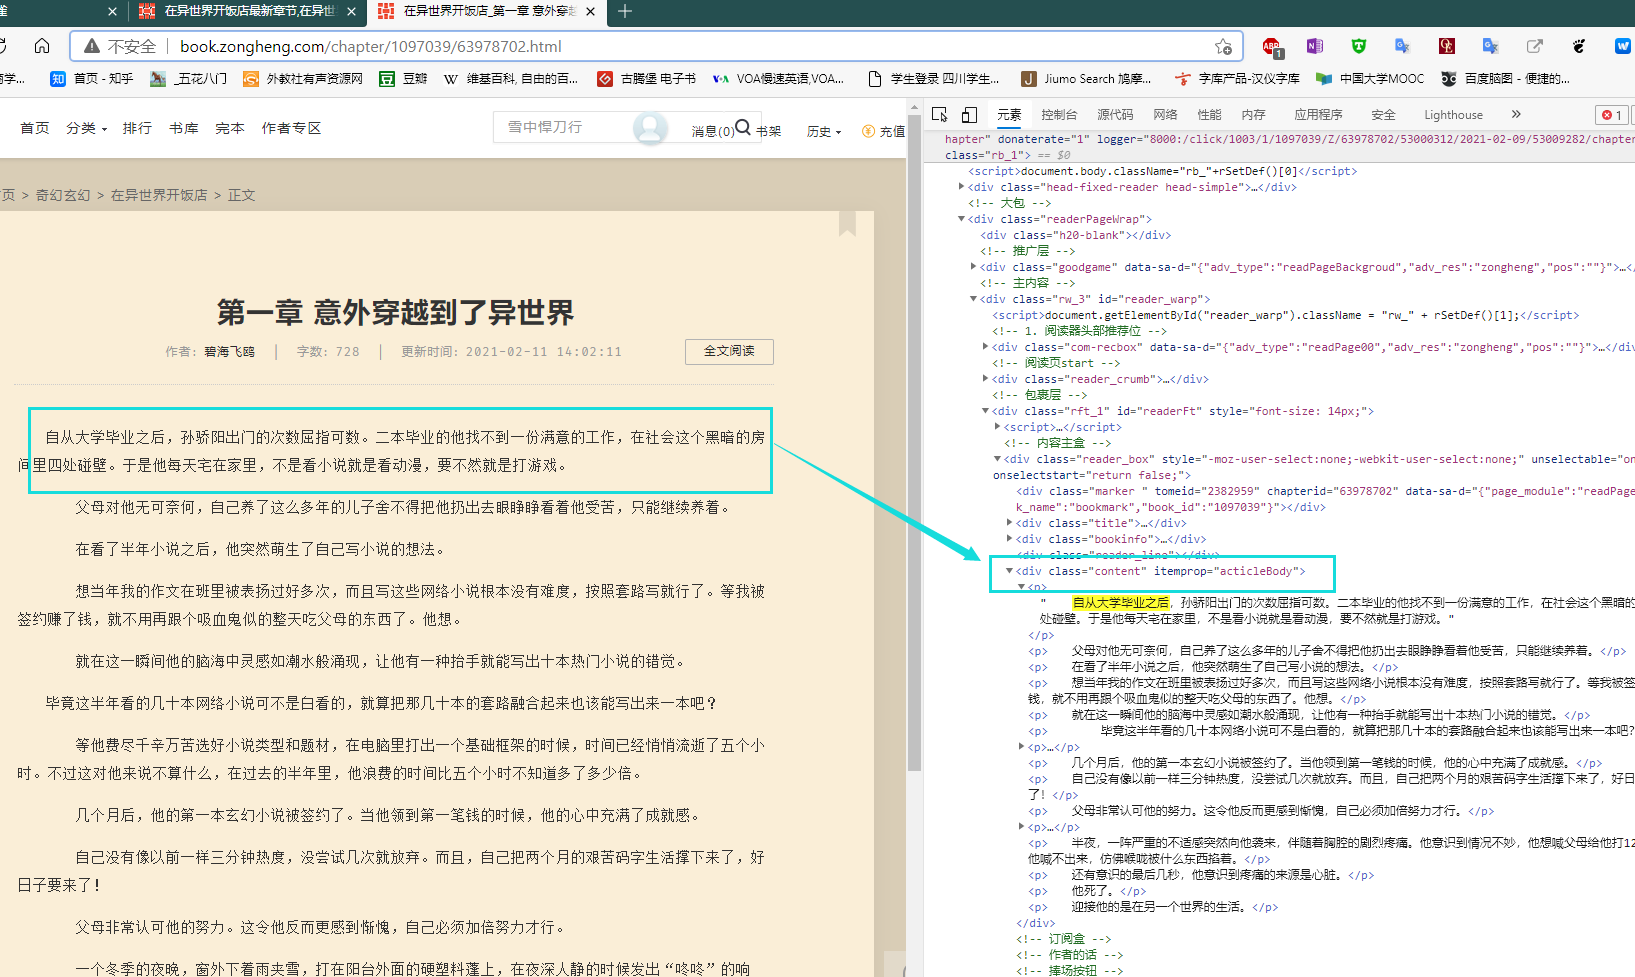Switch to DevTools 内存 tab

click(x=1253, y=114)
